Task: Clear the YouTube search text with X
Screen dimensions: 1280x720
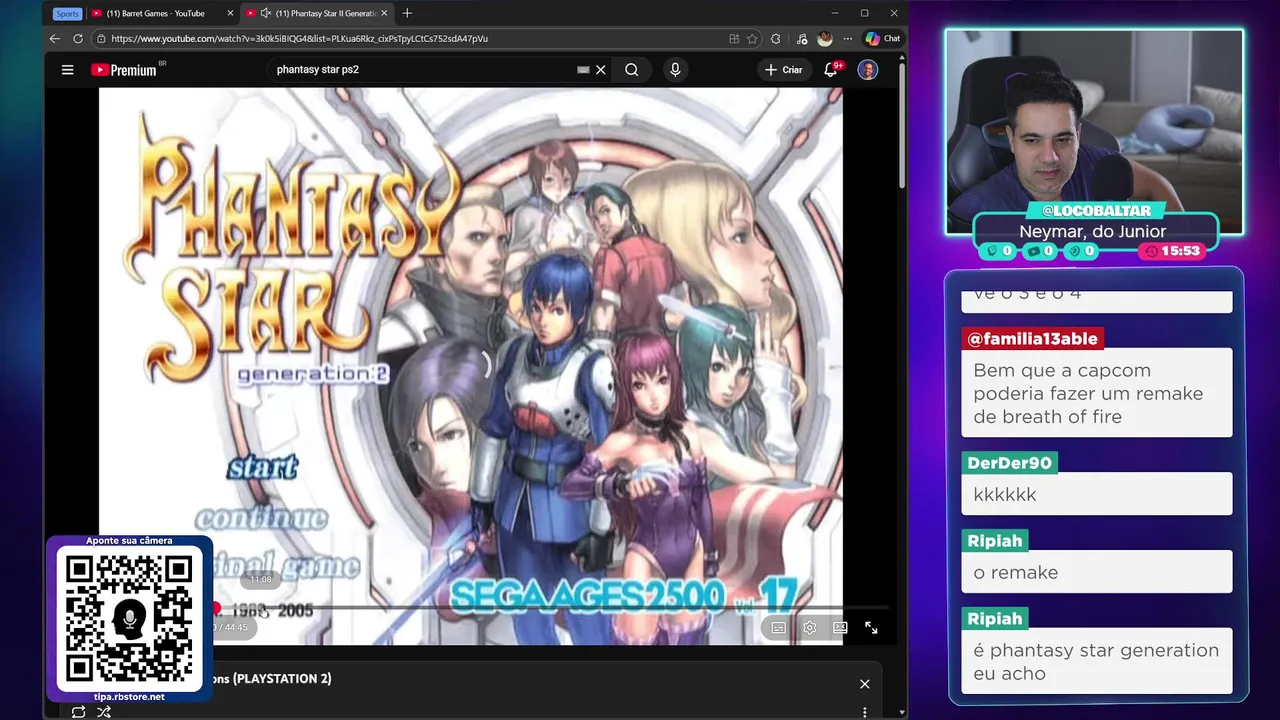Action: [601, 70]
